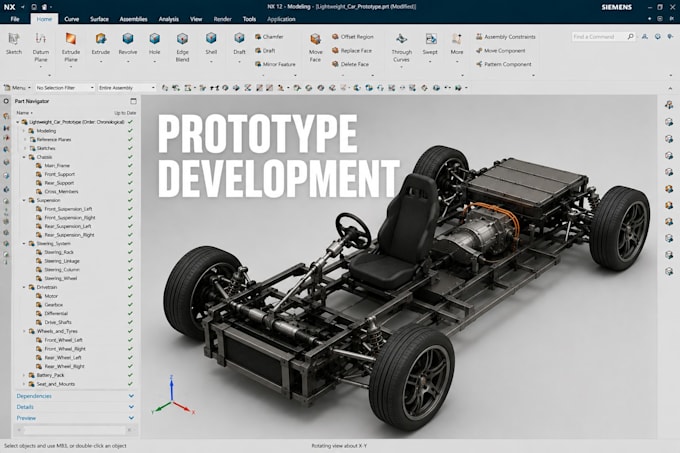Viewport: 680px width, 453px height.
Task: Open the Analysis tab
Action: (169, 19)
